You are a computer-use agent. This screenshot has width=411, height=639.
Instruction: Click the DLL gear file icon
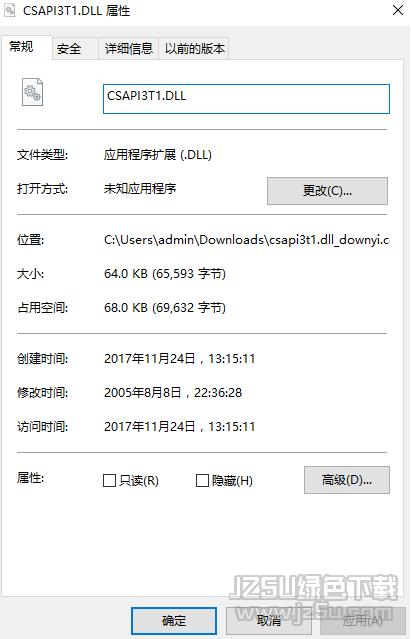[32, 92]
